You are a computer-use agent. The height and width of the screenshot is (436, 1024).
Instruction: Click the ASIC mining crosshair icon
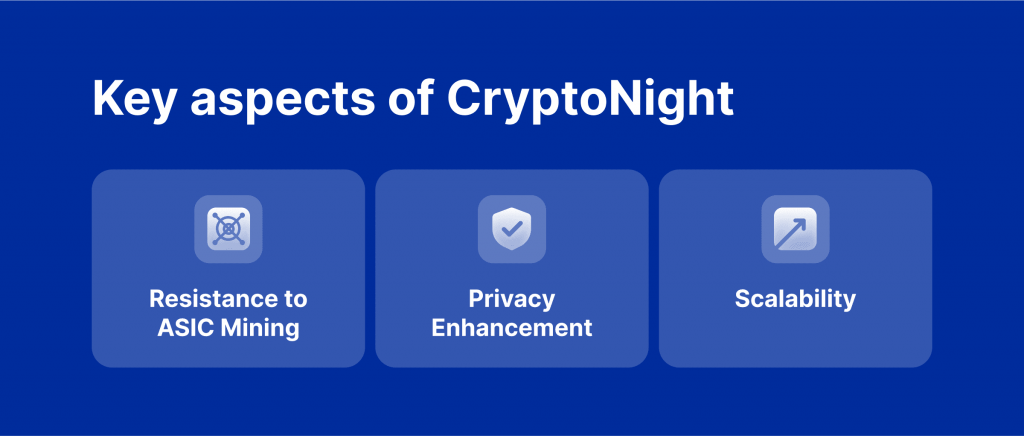228,229
